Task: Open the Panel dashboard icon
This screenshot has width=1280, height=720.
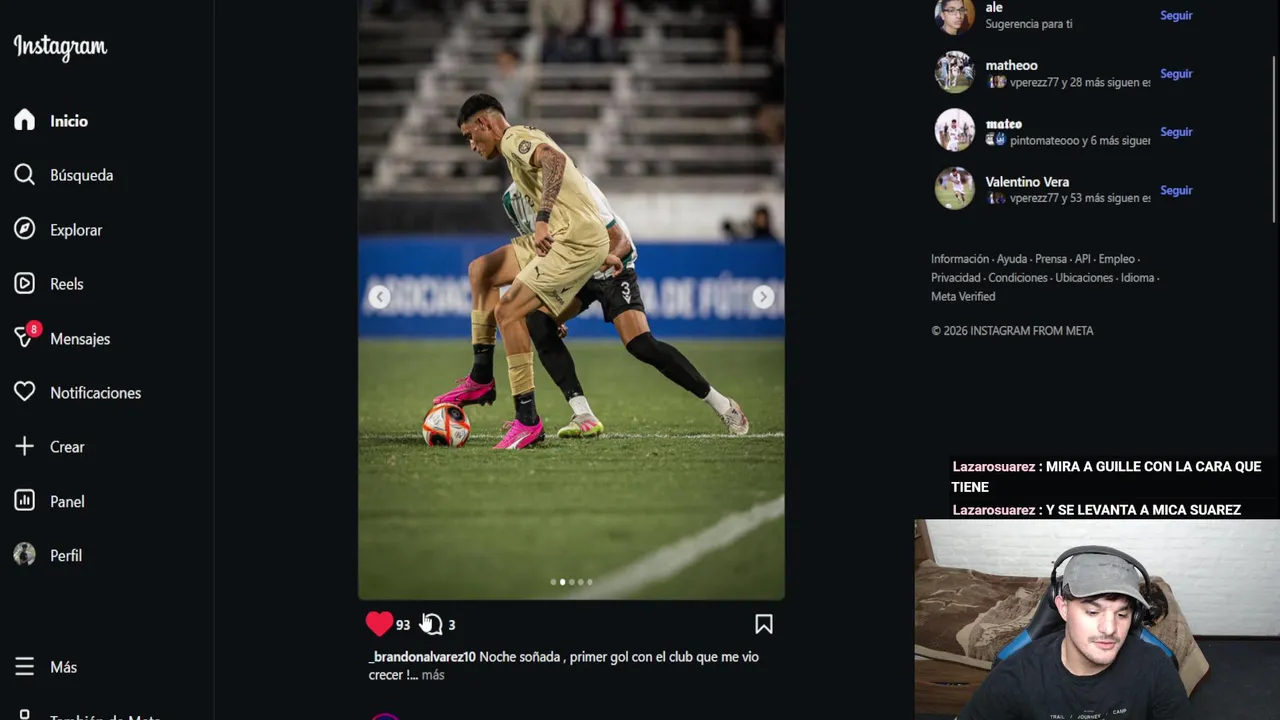Action: coord(24,501)
